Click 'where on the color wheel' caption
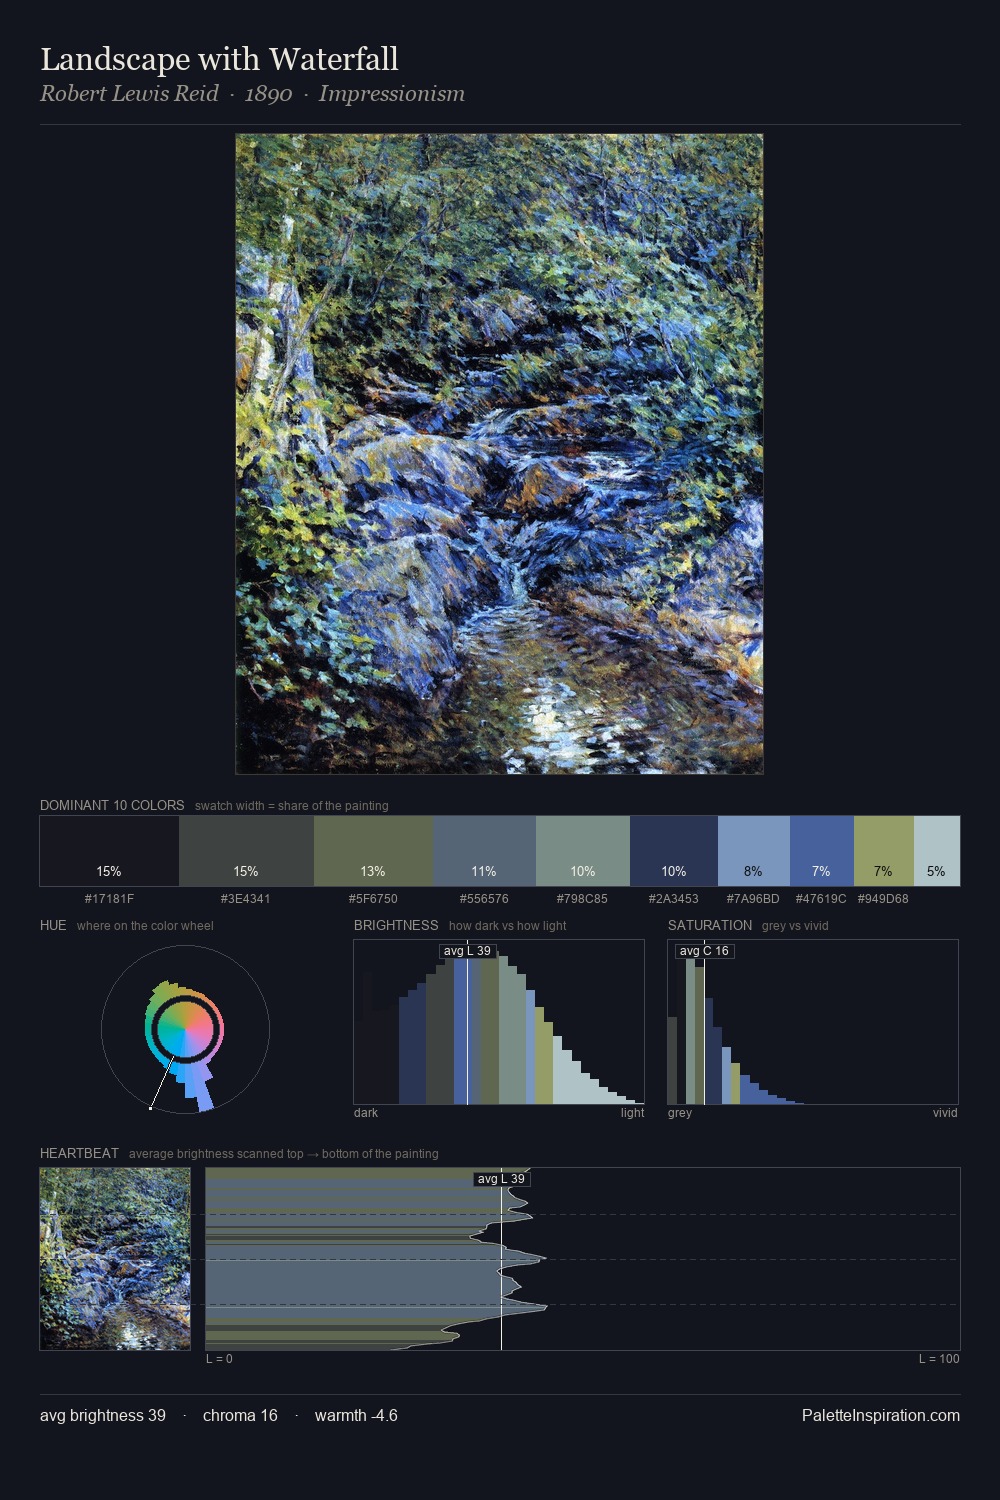This screenshot has width=1000, height=1500. click(145, 926)
